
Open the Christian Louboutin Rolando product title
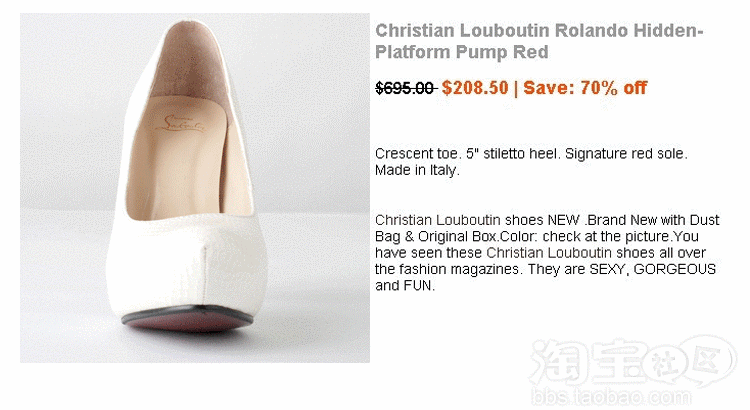pyautogui.click(x=539, y=41)
